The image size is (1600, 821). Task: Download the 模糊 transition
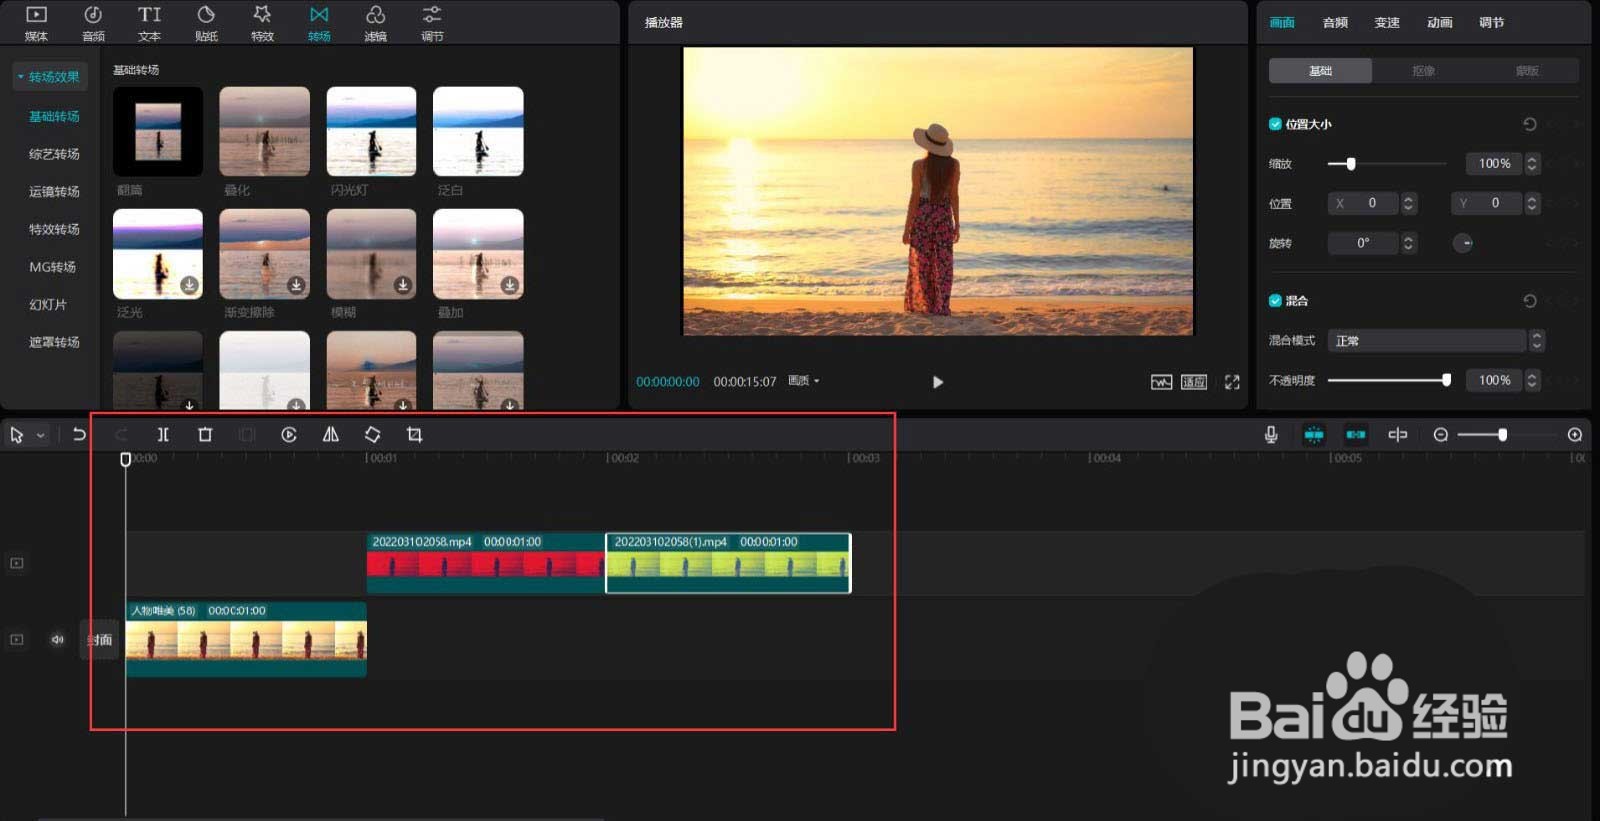tap(402, 285)
